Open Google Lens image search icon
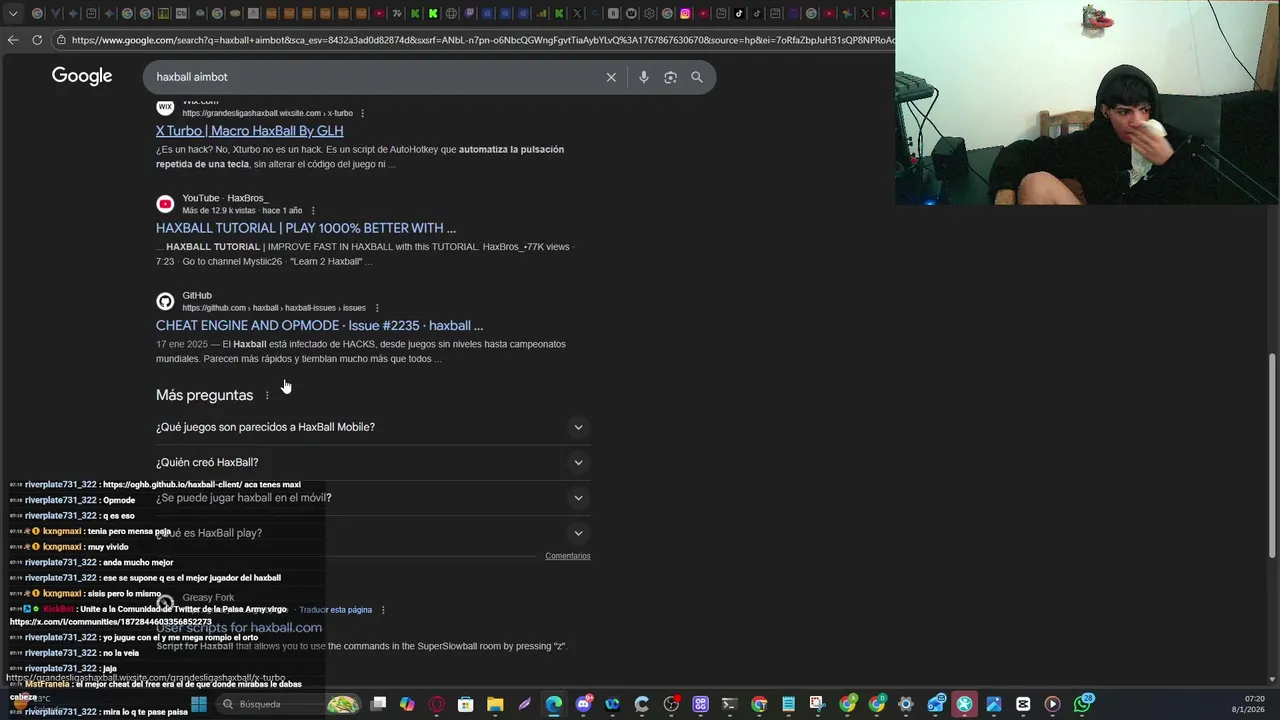The height and width of the screenshot is (720, 1280). coord(670,77)
